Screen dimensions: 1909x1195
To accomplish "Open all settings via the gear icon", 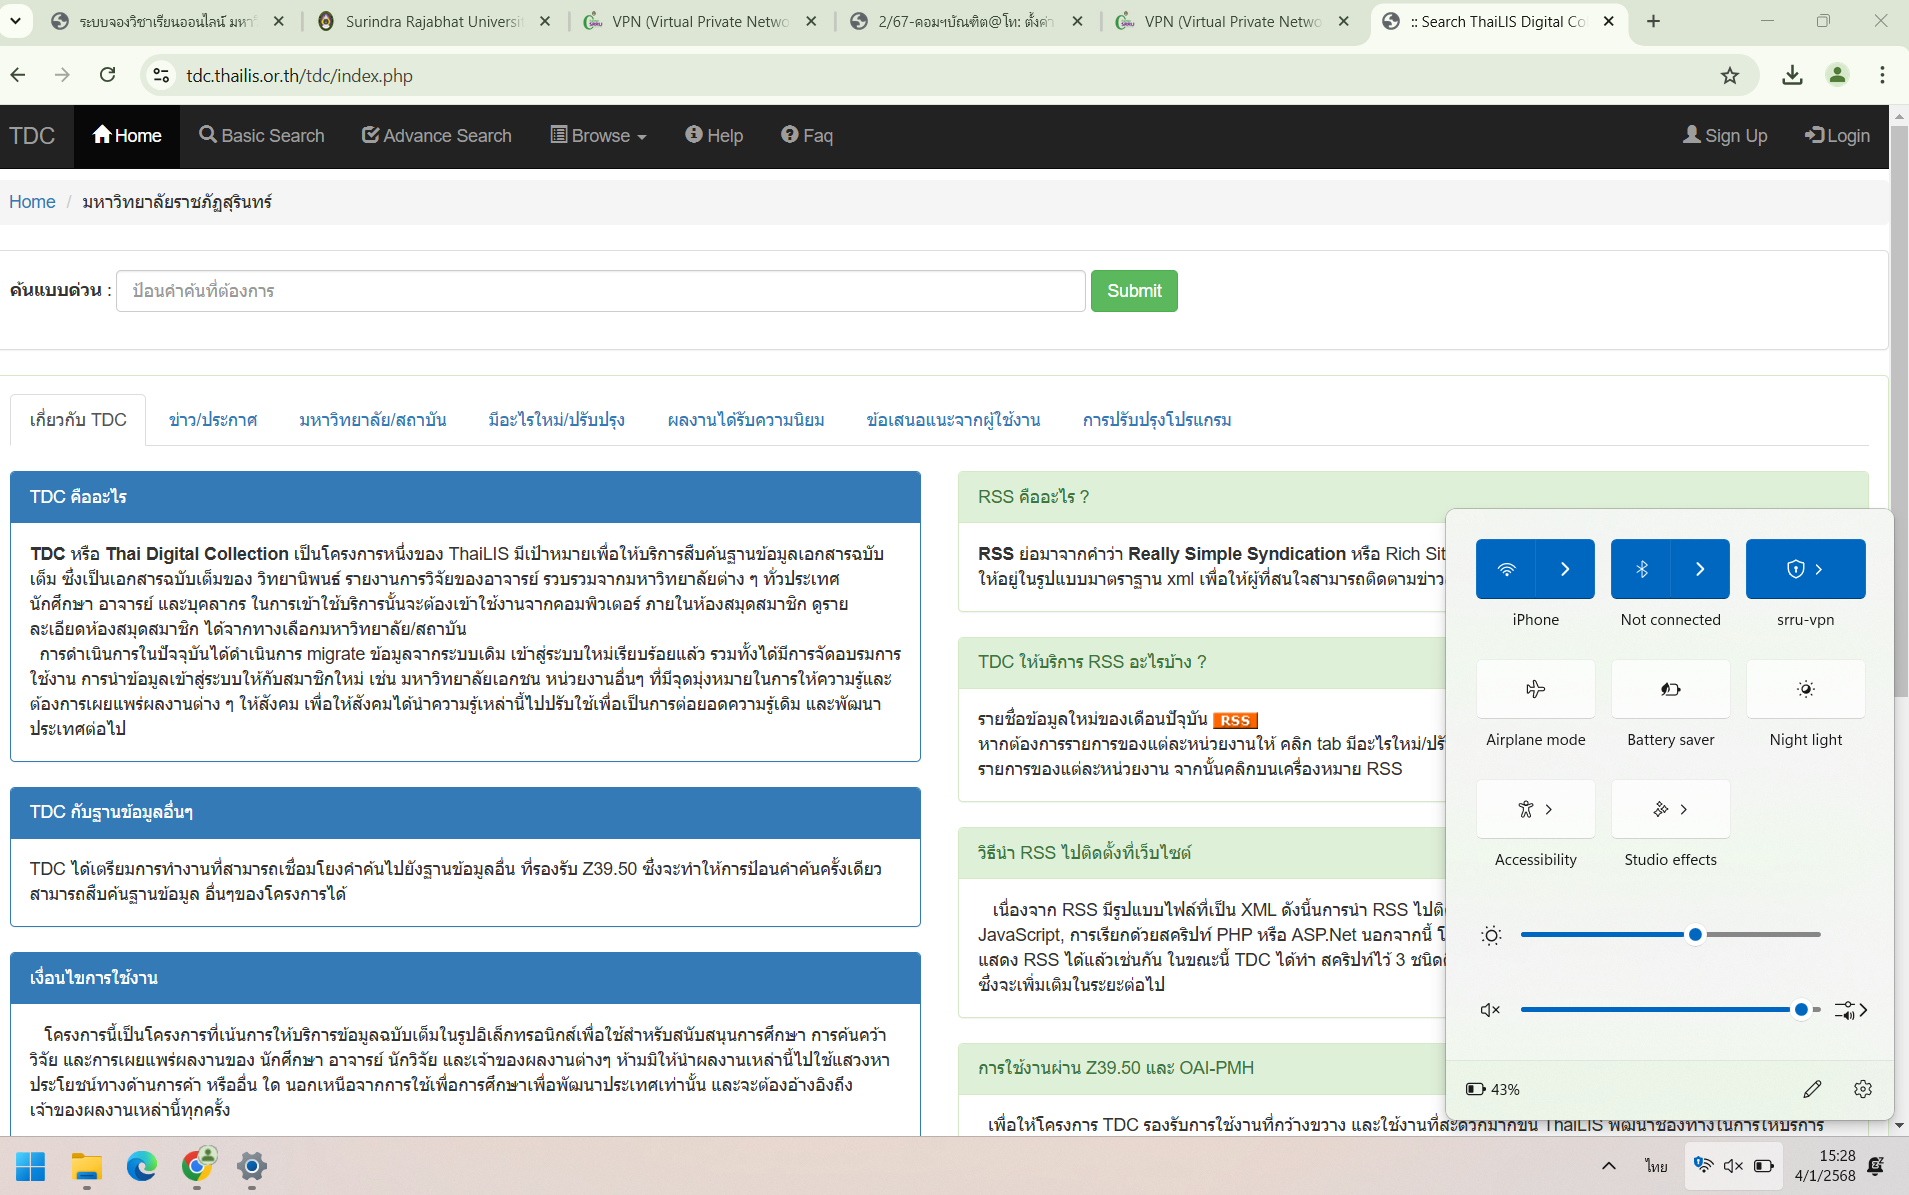I will 1862,1089.
